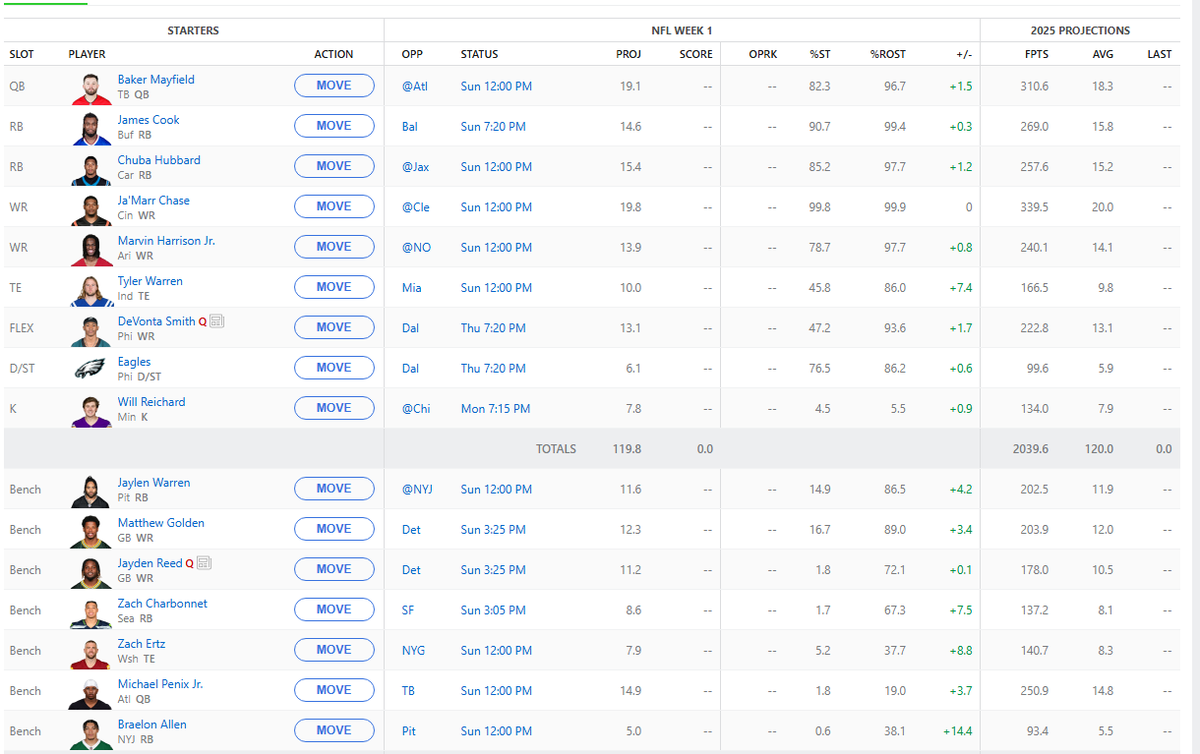The image size is (1200, 754).
Task: Open Matthew Golden player link
Action: click(x=161, y=523)
